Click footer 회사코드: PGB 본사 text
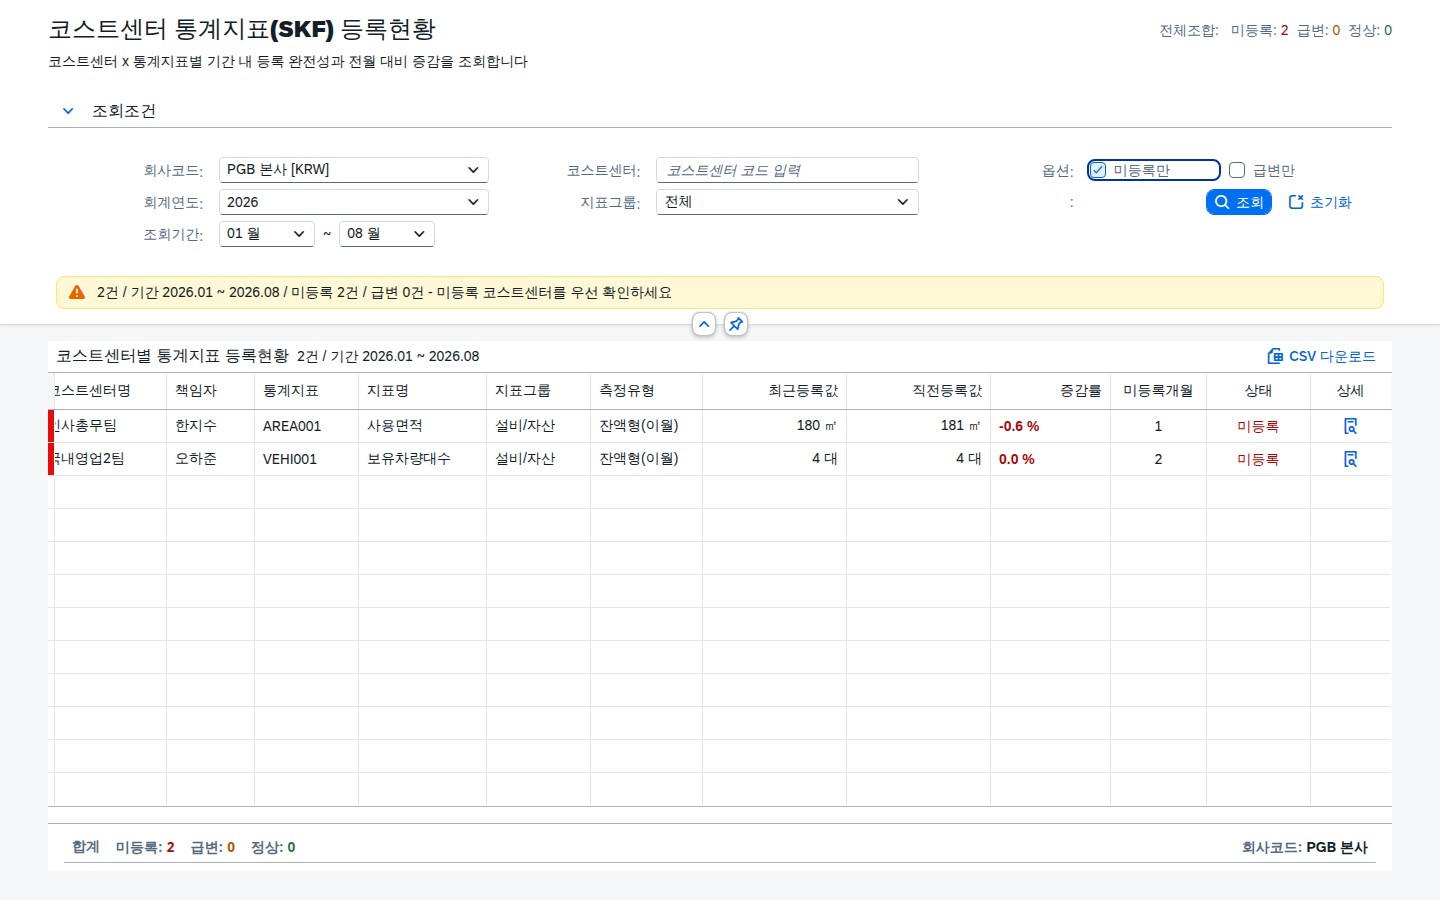1440x900 pixels. (1304, 847)
